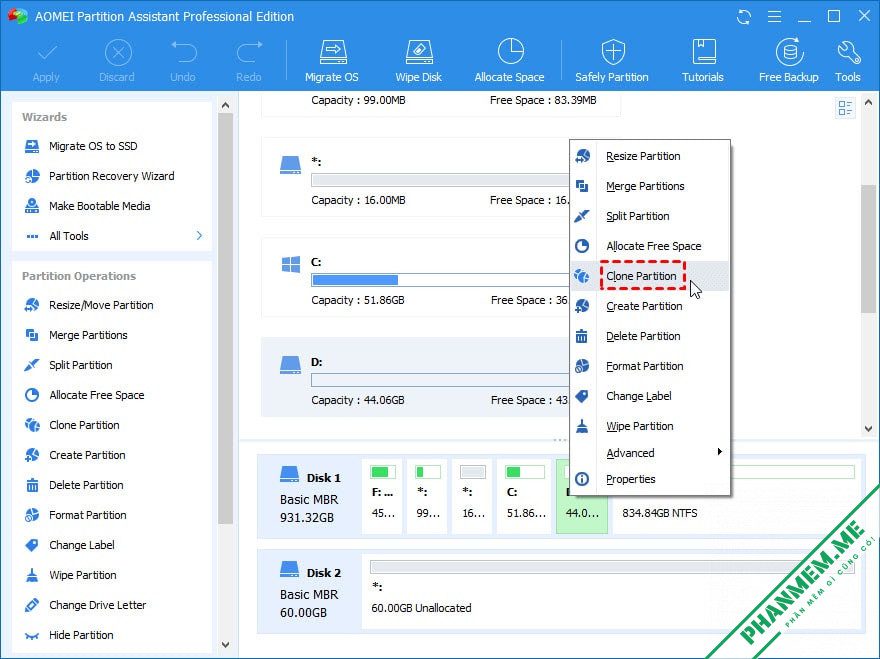Choose Create Partition in context menu

pyautogui.click(x=650, y=306)
